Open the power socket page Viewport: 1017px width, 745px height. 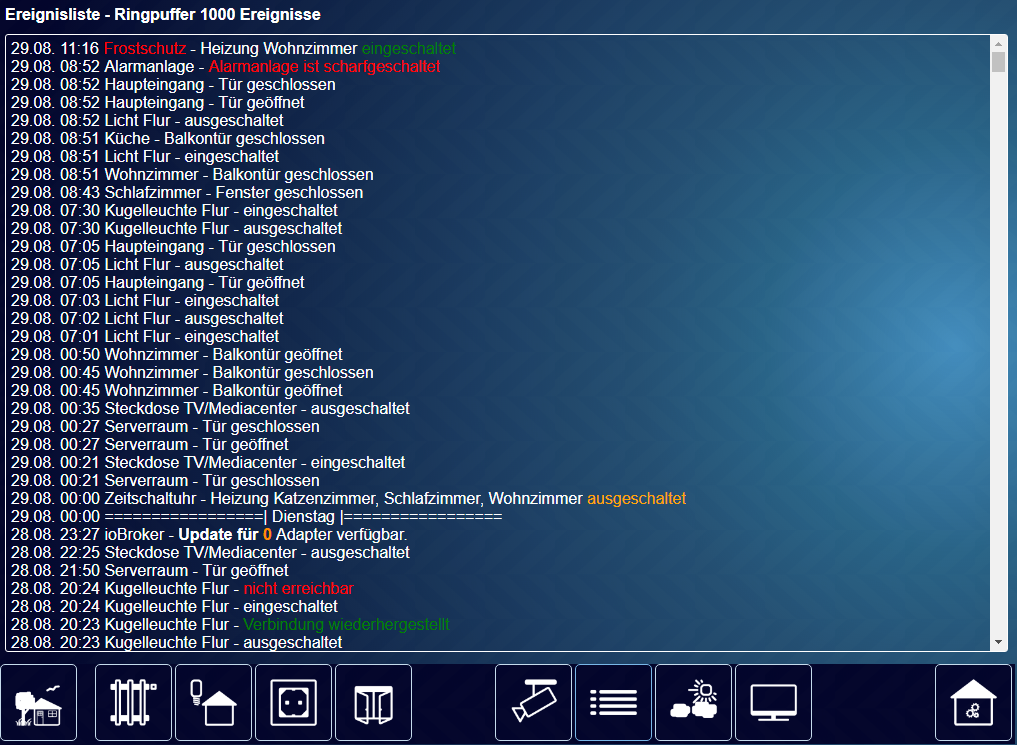pyautogui.click(x=293, y=702)
